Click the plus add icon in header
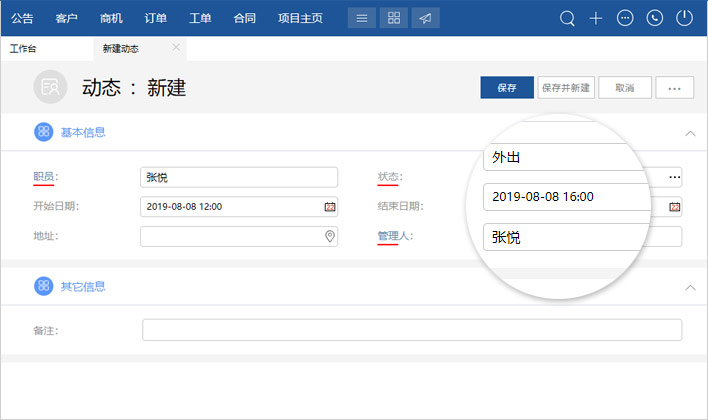The image size is (708, 420). [596, 18]
